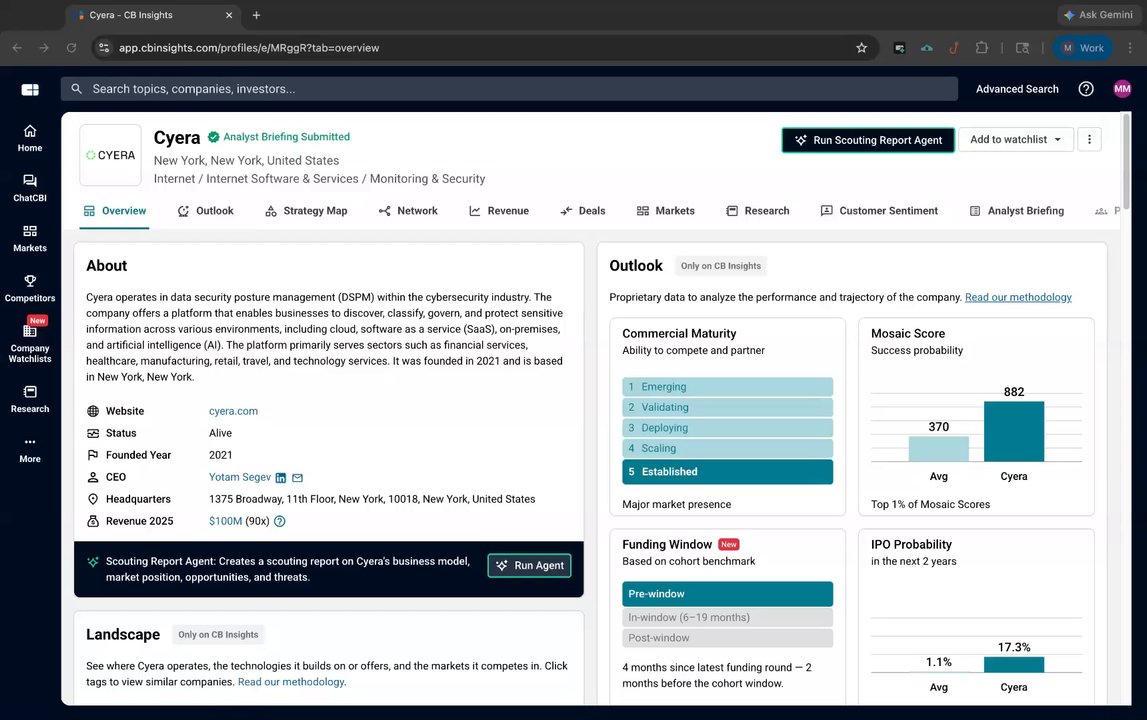
Task: Click the Avg Mosaic Score bar
Action: point(939,449)
